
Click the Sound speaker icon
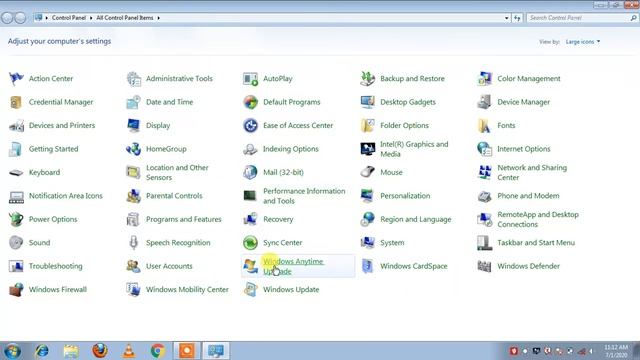click(16, 242)
